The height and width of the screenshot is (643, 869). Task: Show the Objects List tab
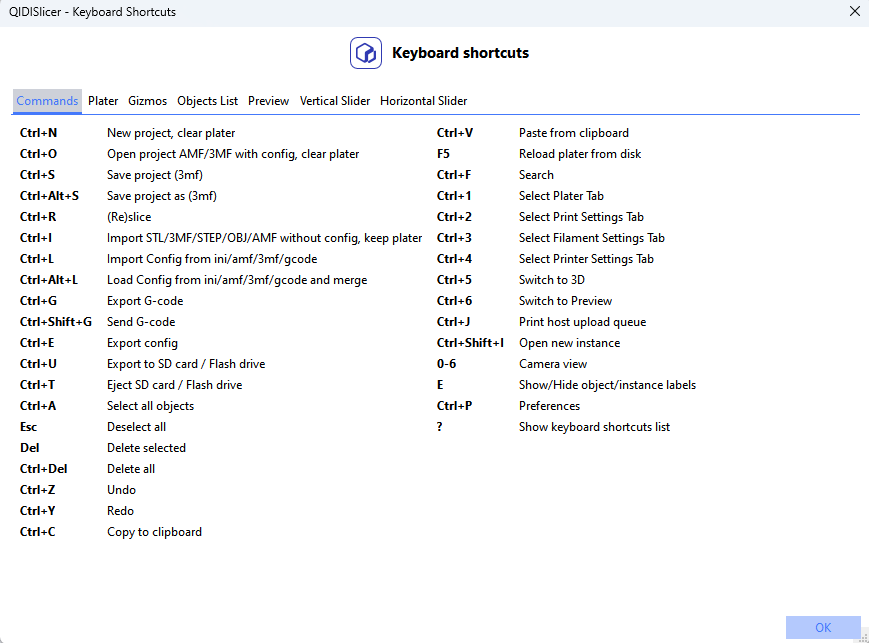click(207, 101)
